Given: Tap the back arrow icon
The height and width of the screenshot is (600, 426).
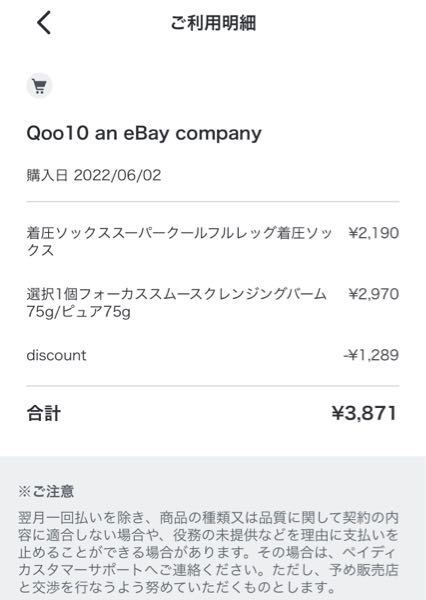Looking at the screenshot, I should (44, 23).
